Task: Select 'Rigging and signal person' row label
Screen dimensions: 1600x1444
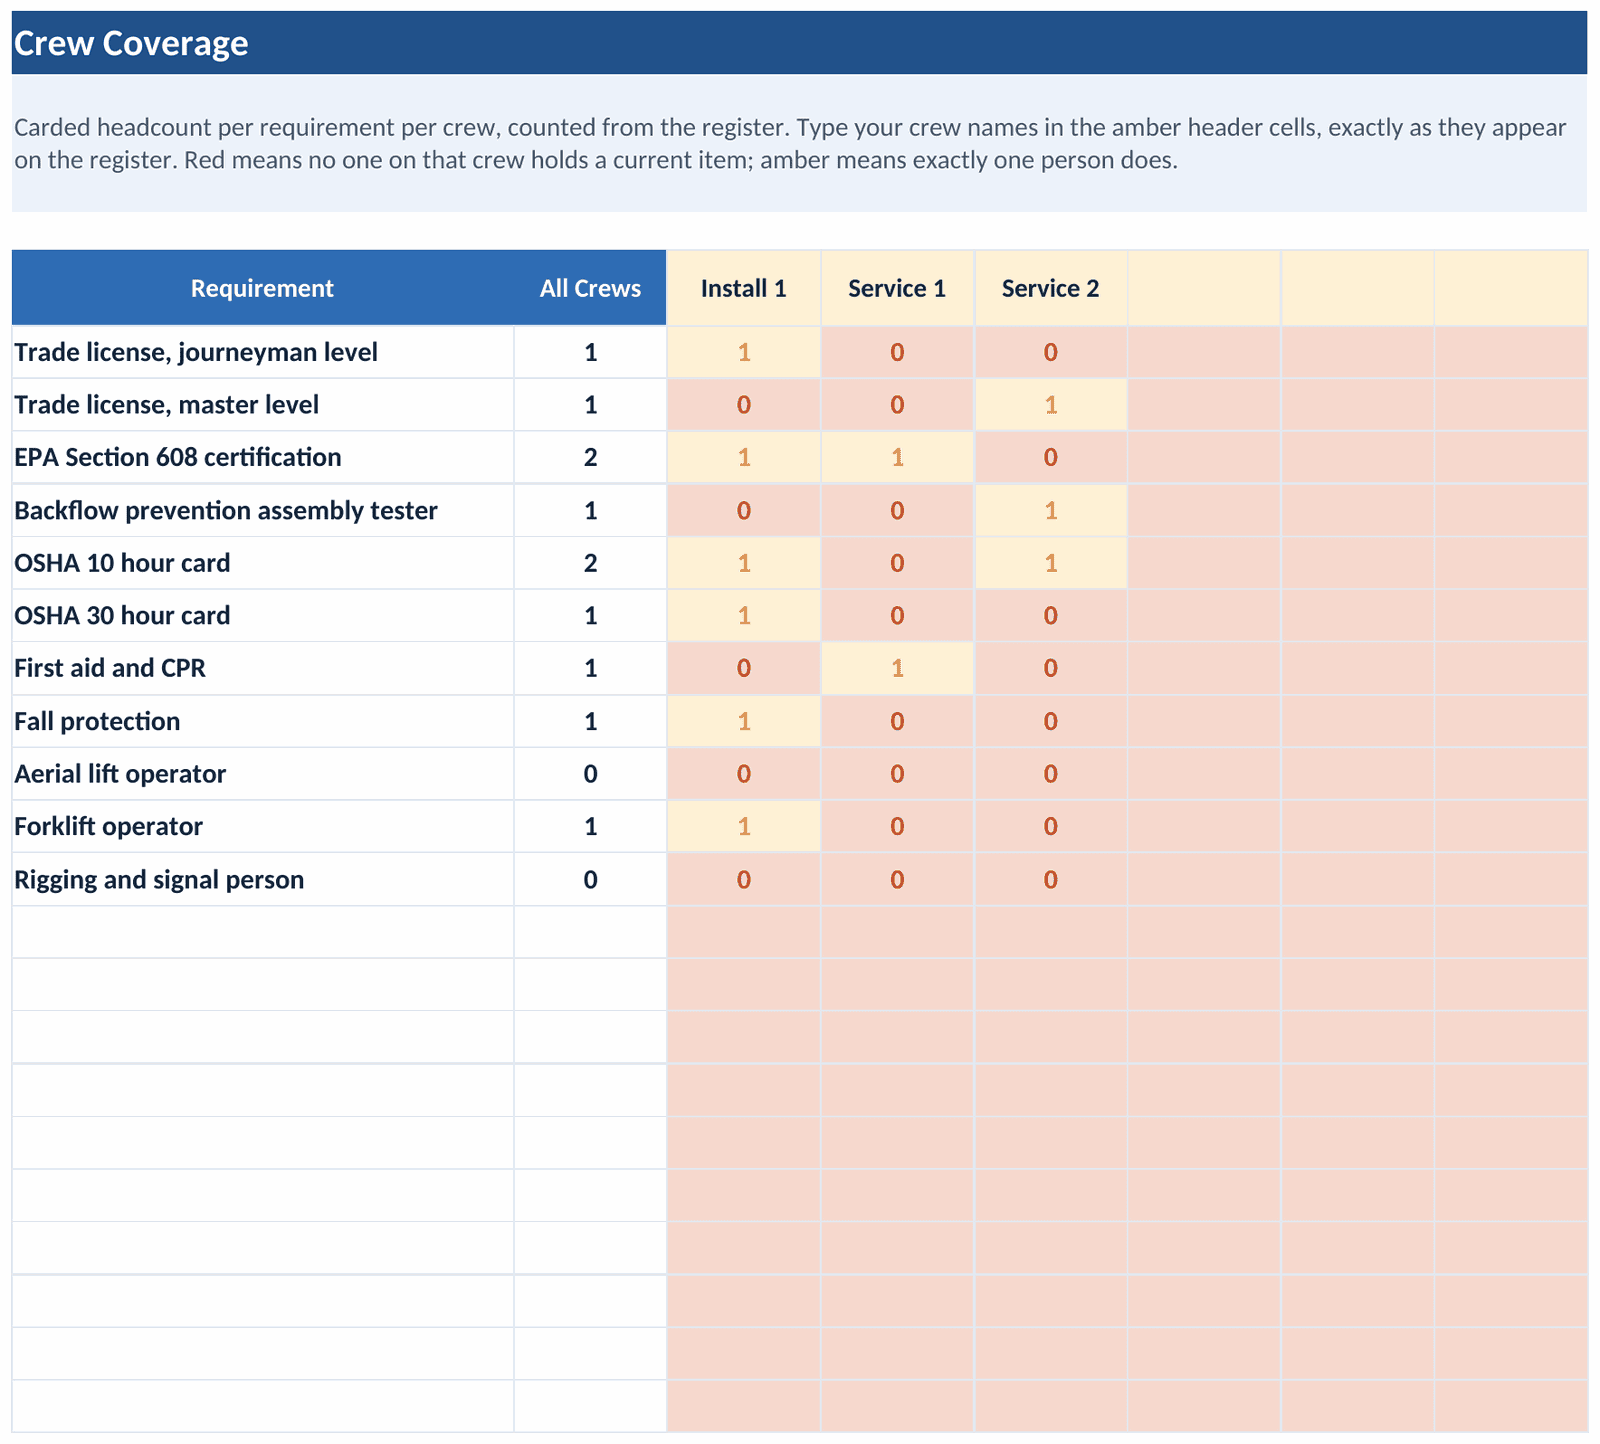Action: tap(263, 879)
